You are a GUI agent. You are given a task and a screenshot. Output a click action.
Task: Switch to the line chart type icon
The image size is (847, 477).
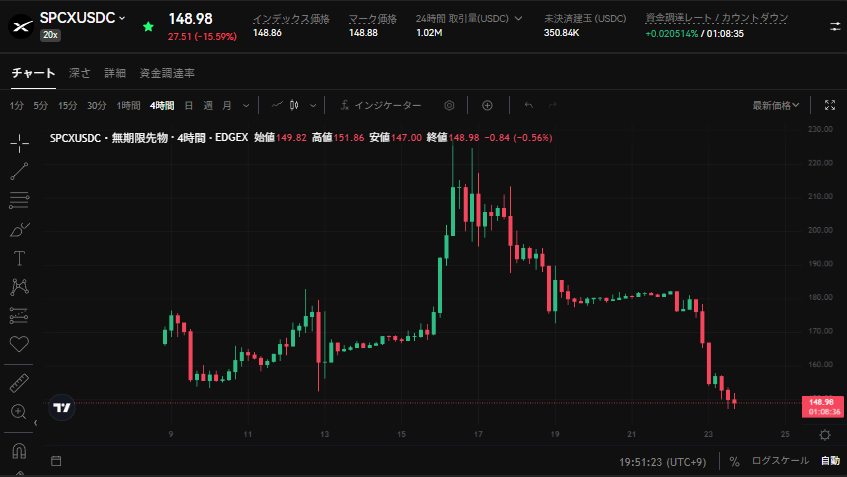point(277,105)
